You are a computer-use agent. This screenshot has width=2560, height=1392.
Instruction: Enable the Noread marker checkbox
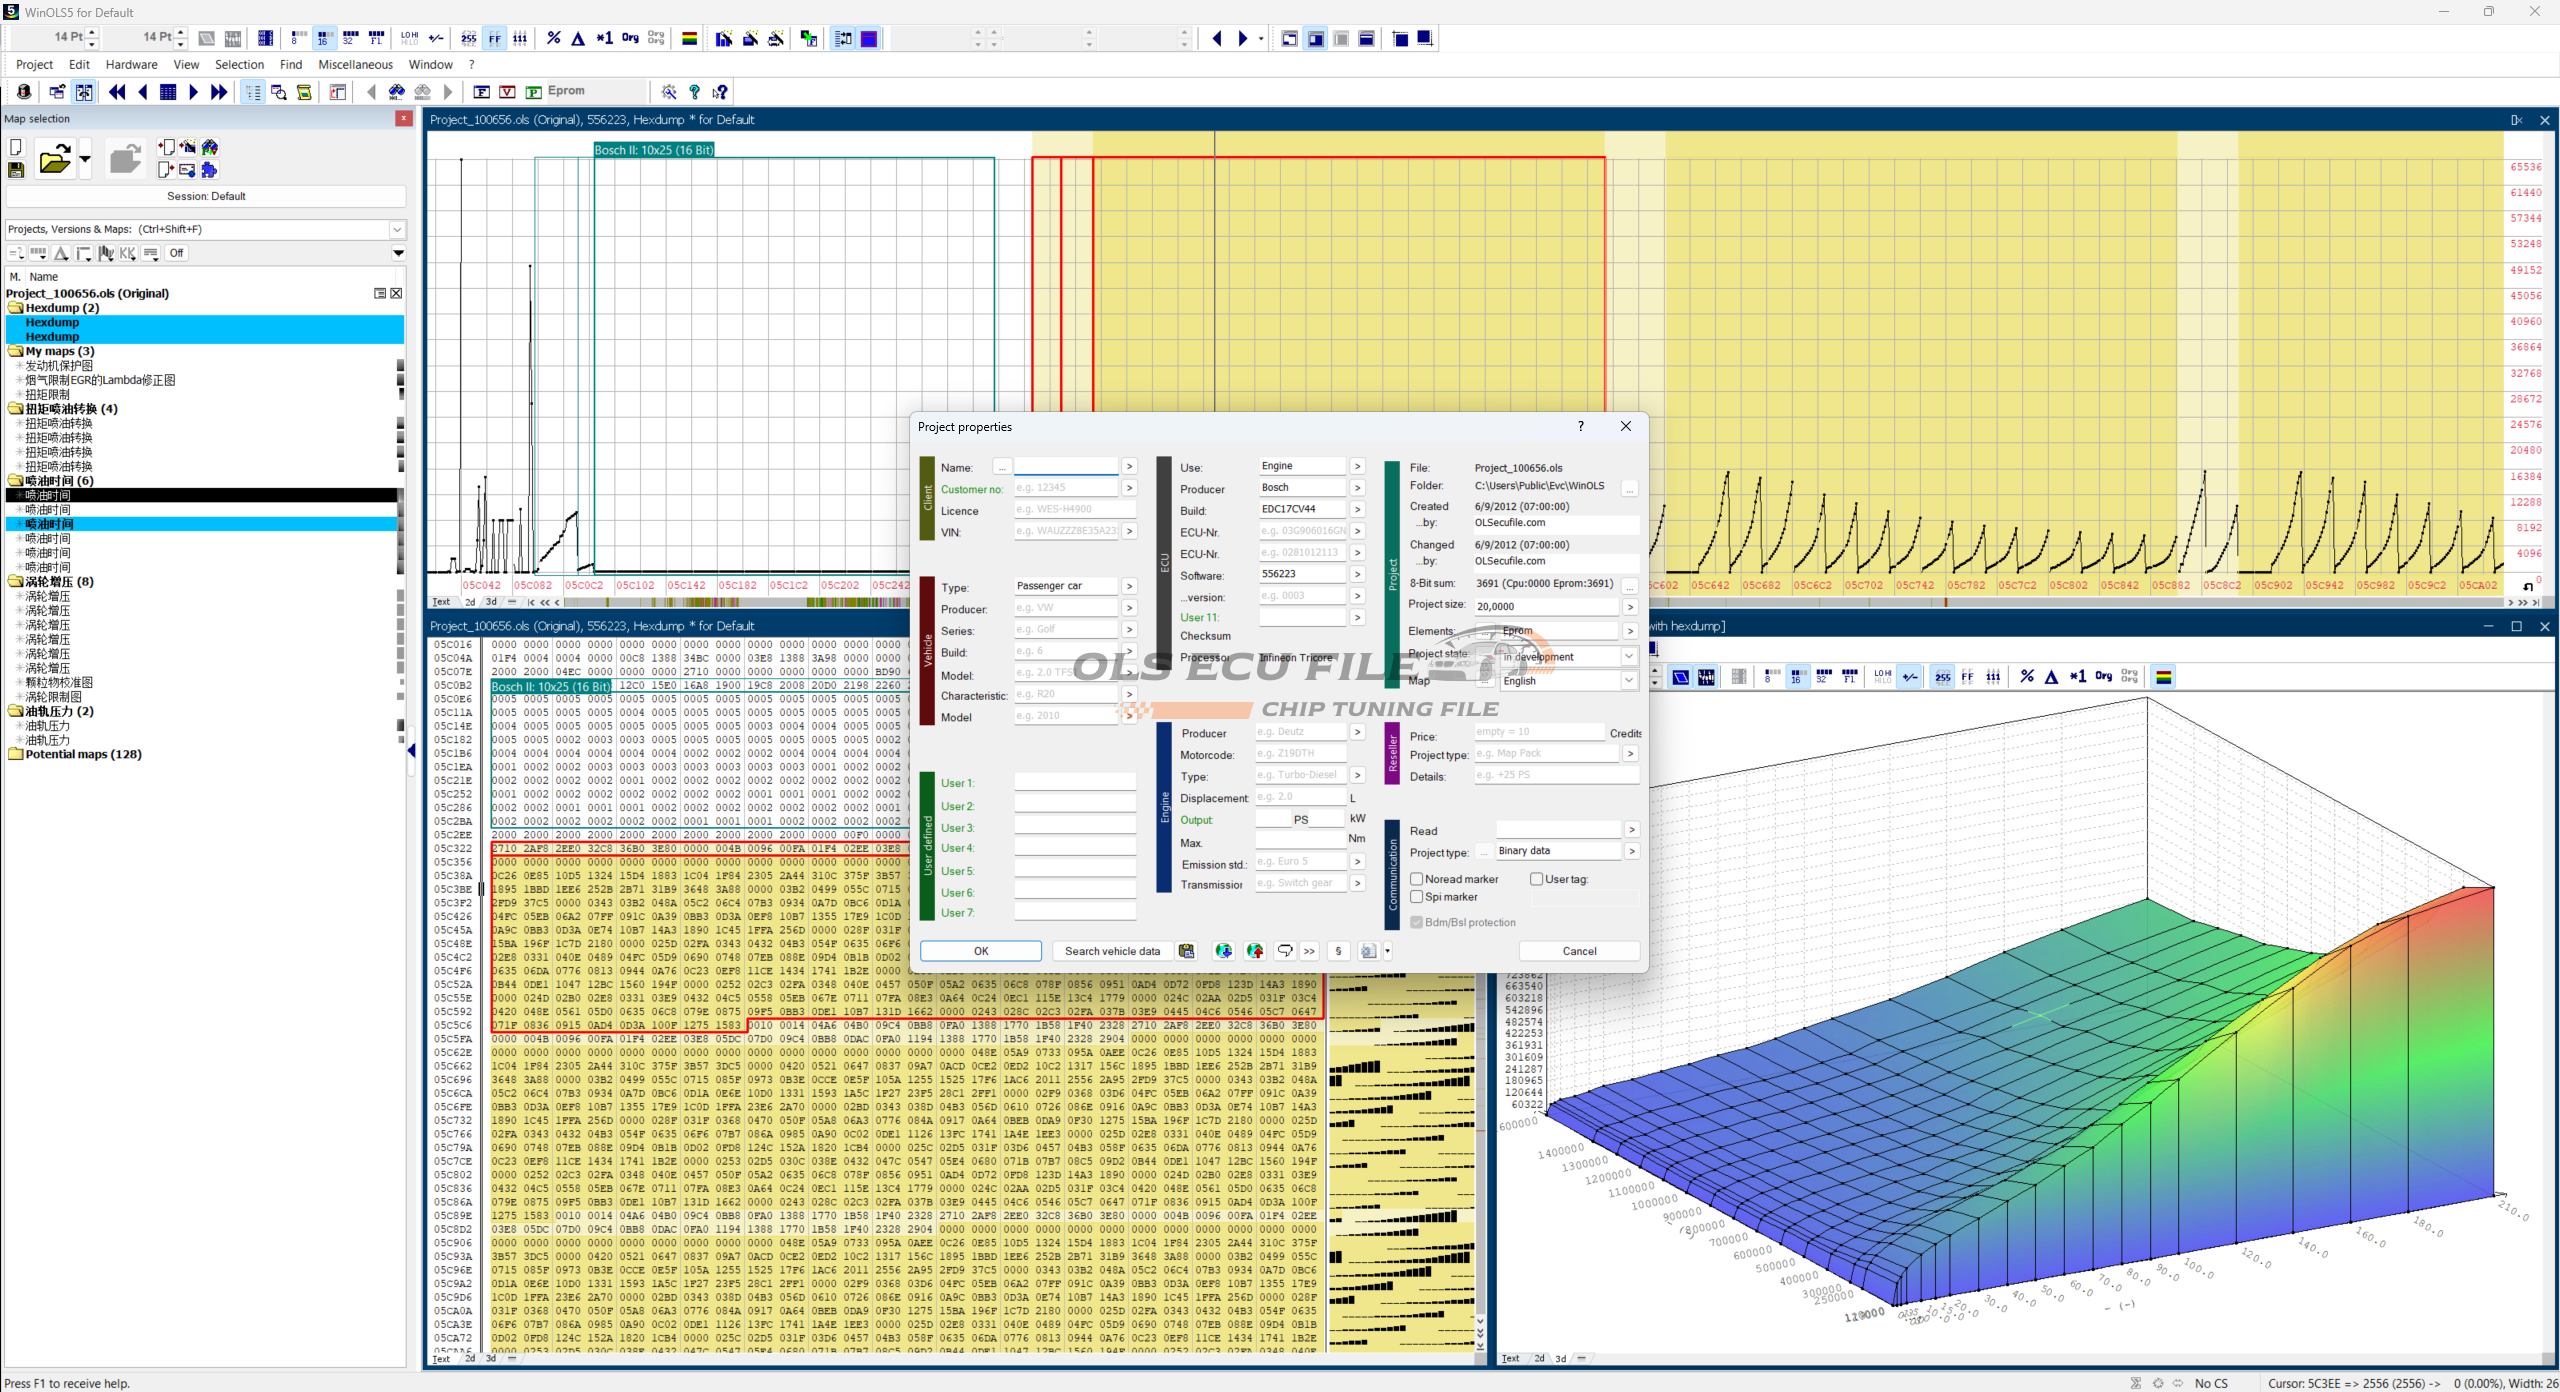(1417, 879)
